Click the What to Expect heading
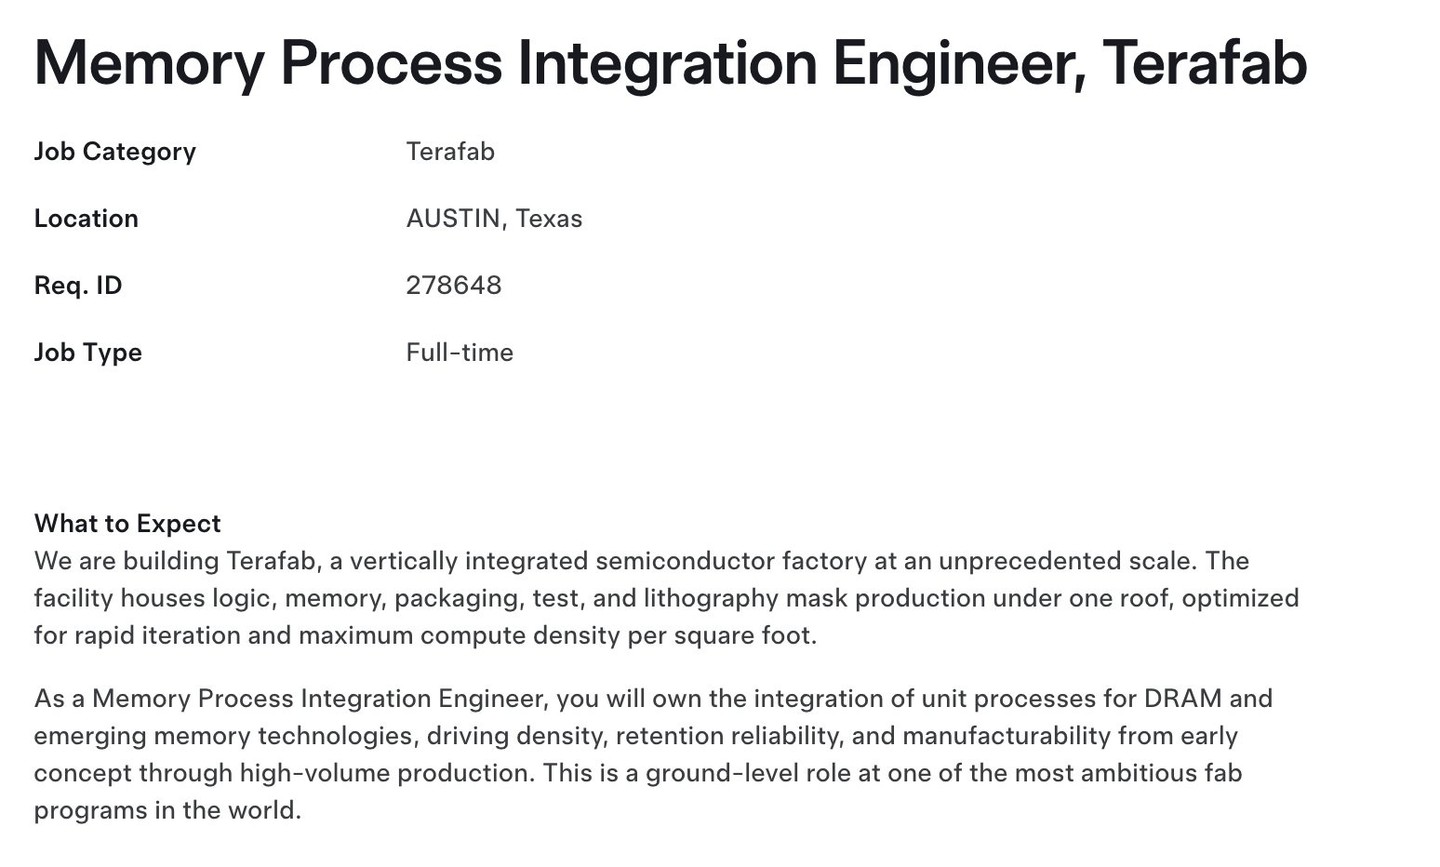Image resolution: width=1440 pixels, height=867 pixels. tap(127, 524)
